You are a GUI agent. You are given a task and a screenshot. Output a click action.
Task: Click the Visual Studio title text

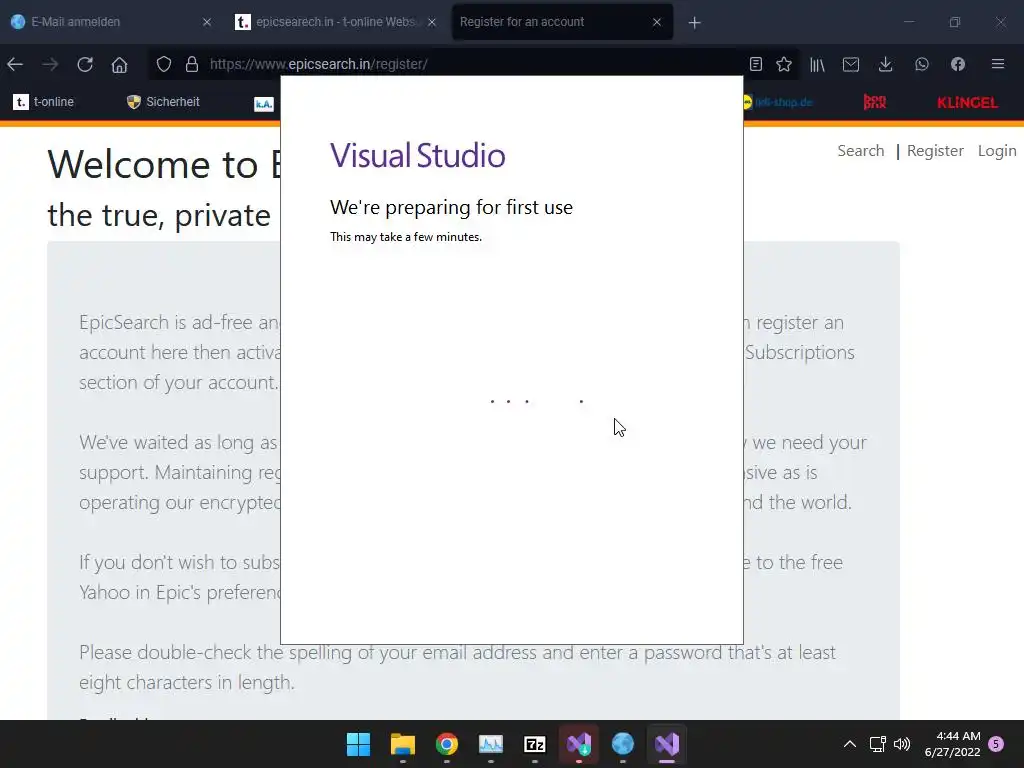(417, 155)
